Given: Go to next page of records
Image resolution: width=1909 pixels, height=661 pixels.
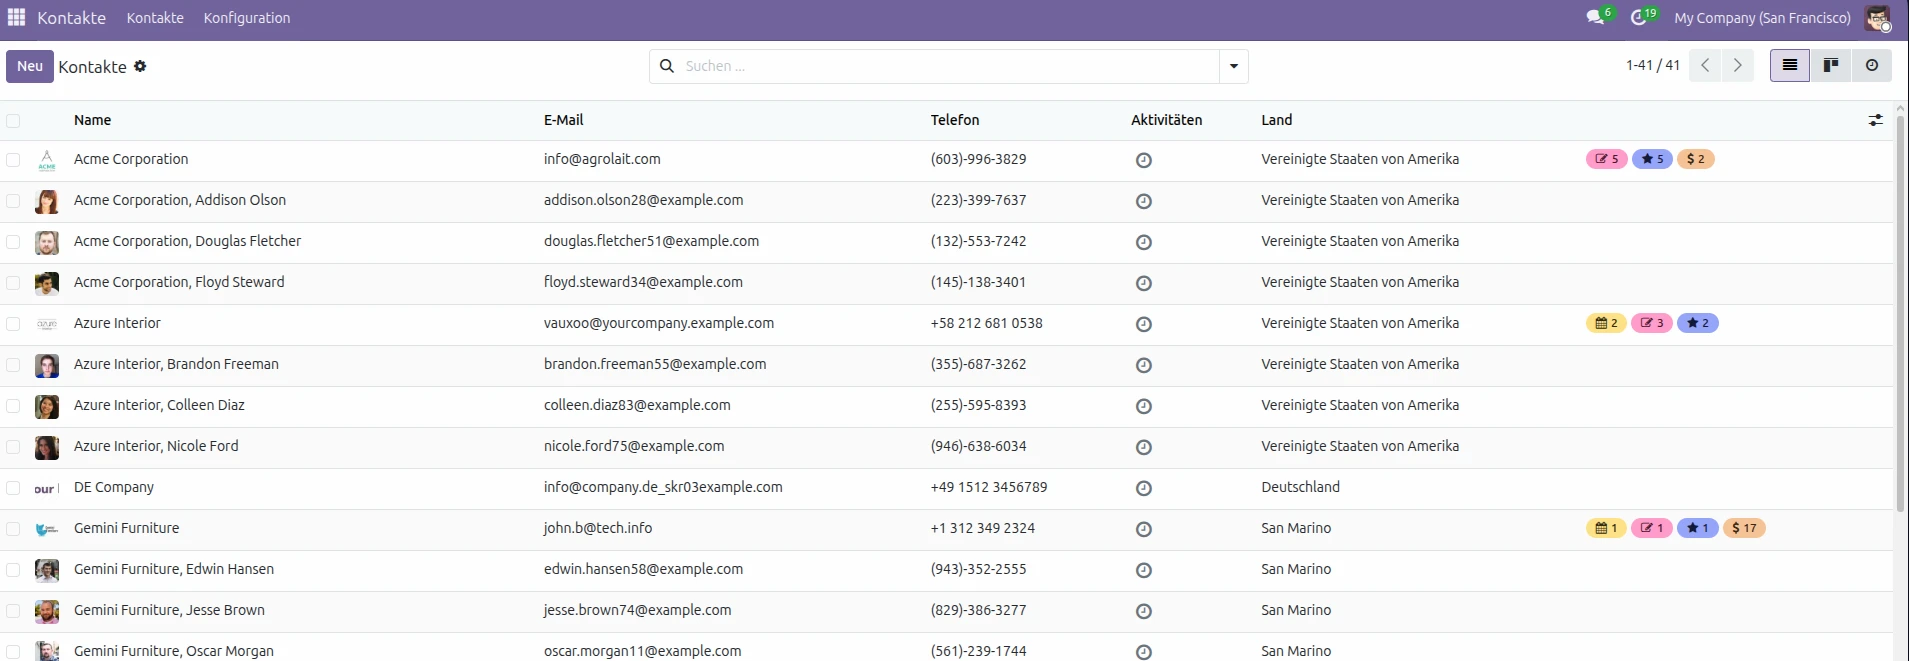Looking at the screenshot, I should [1738, 66].
